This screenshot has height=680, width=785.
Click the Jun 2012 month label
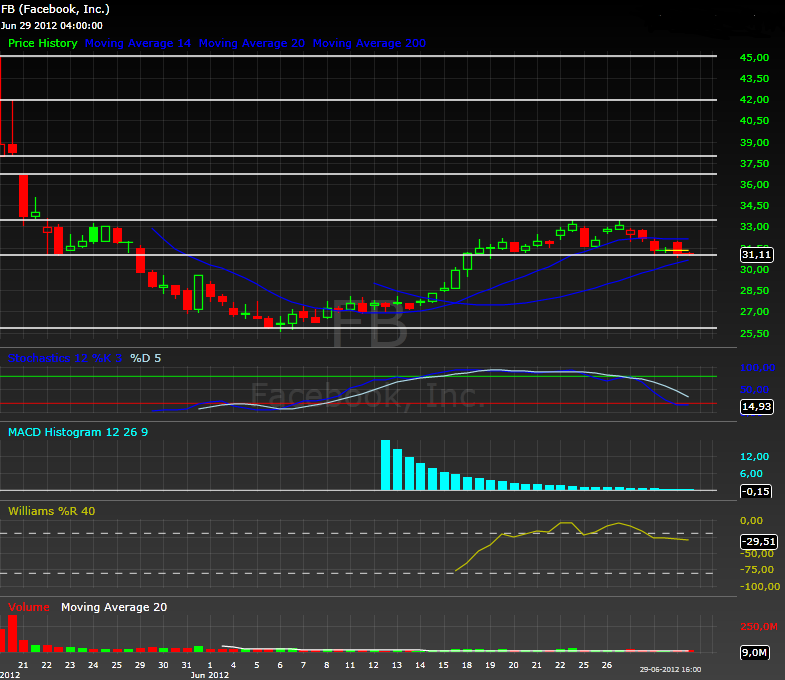[210, 675]
